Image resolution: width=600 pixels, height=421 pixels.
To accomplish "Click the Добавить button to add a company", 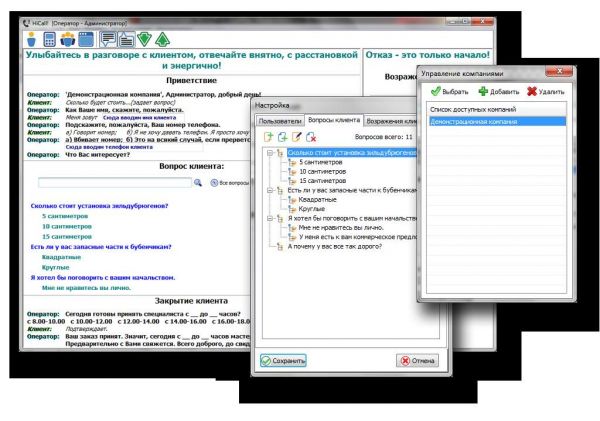I will (499, 91).
